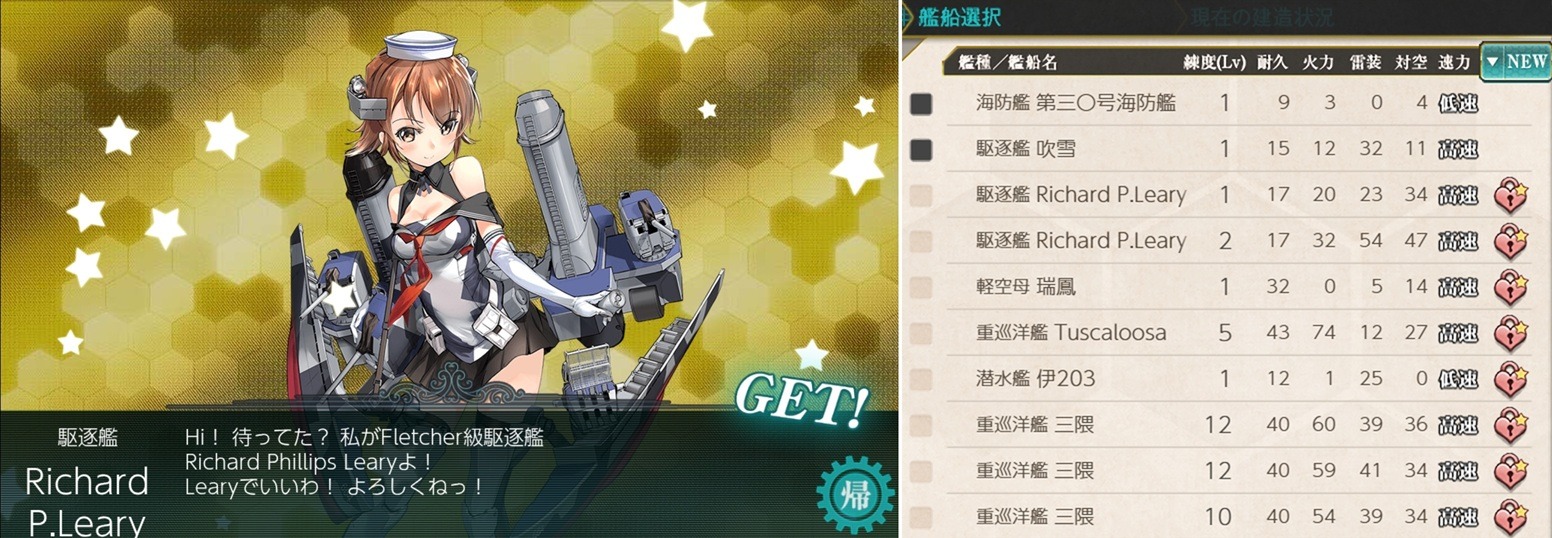Click the heart lock on Lv1 Richard P.Leary

(x=1511, y=195)
